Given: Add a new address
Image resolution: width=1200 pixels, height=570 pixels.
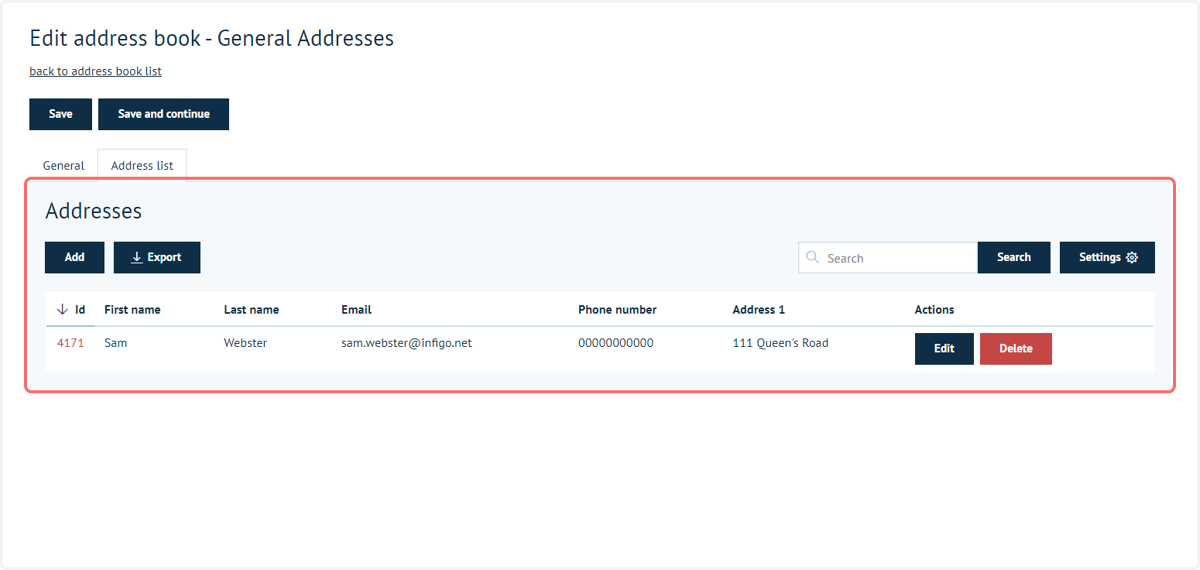Looking at the screenshot, I should pos(74,257).
